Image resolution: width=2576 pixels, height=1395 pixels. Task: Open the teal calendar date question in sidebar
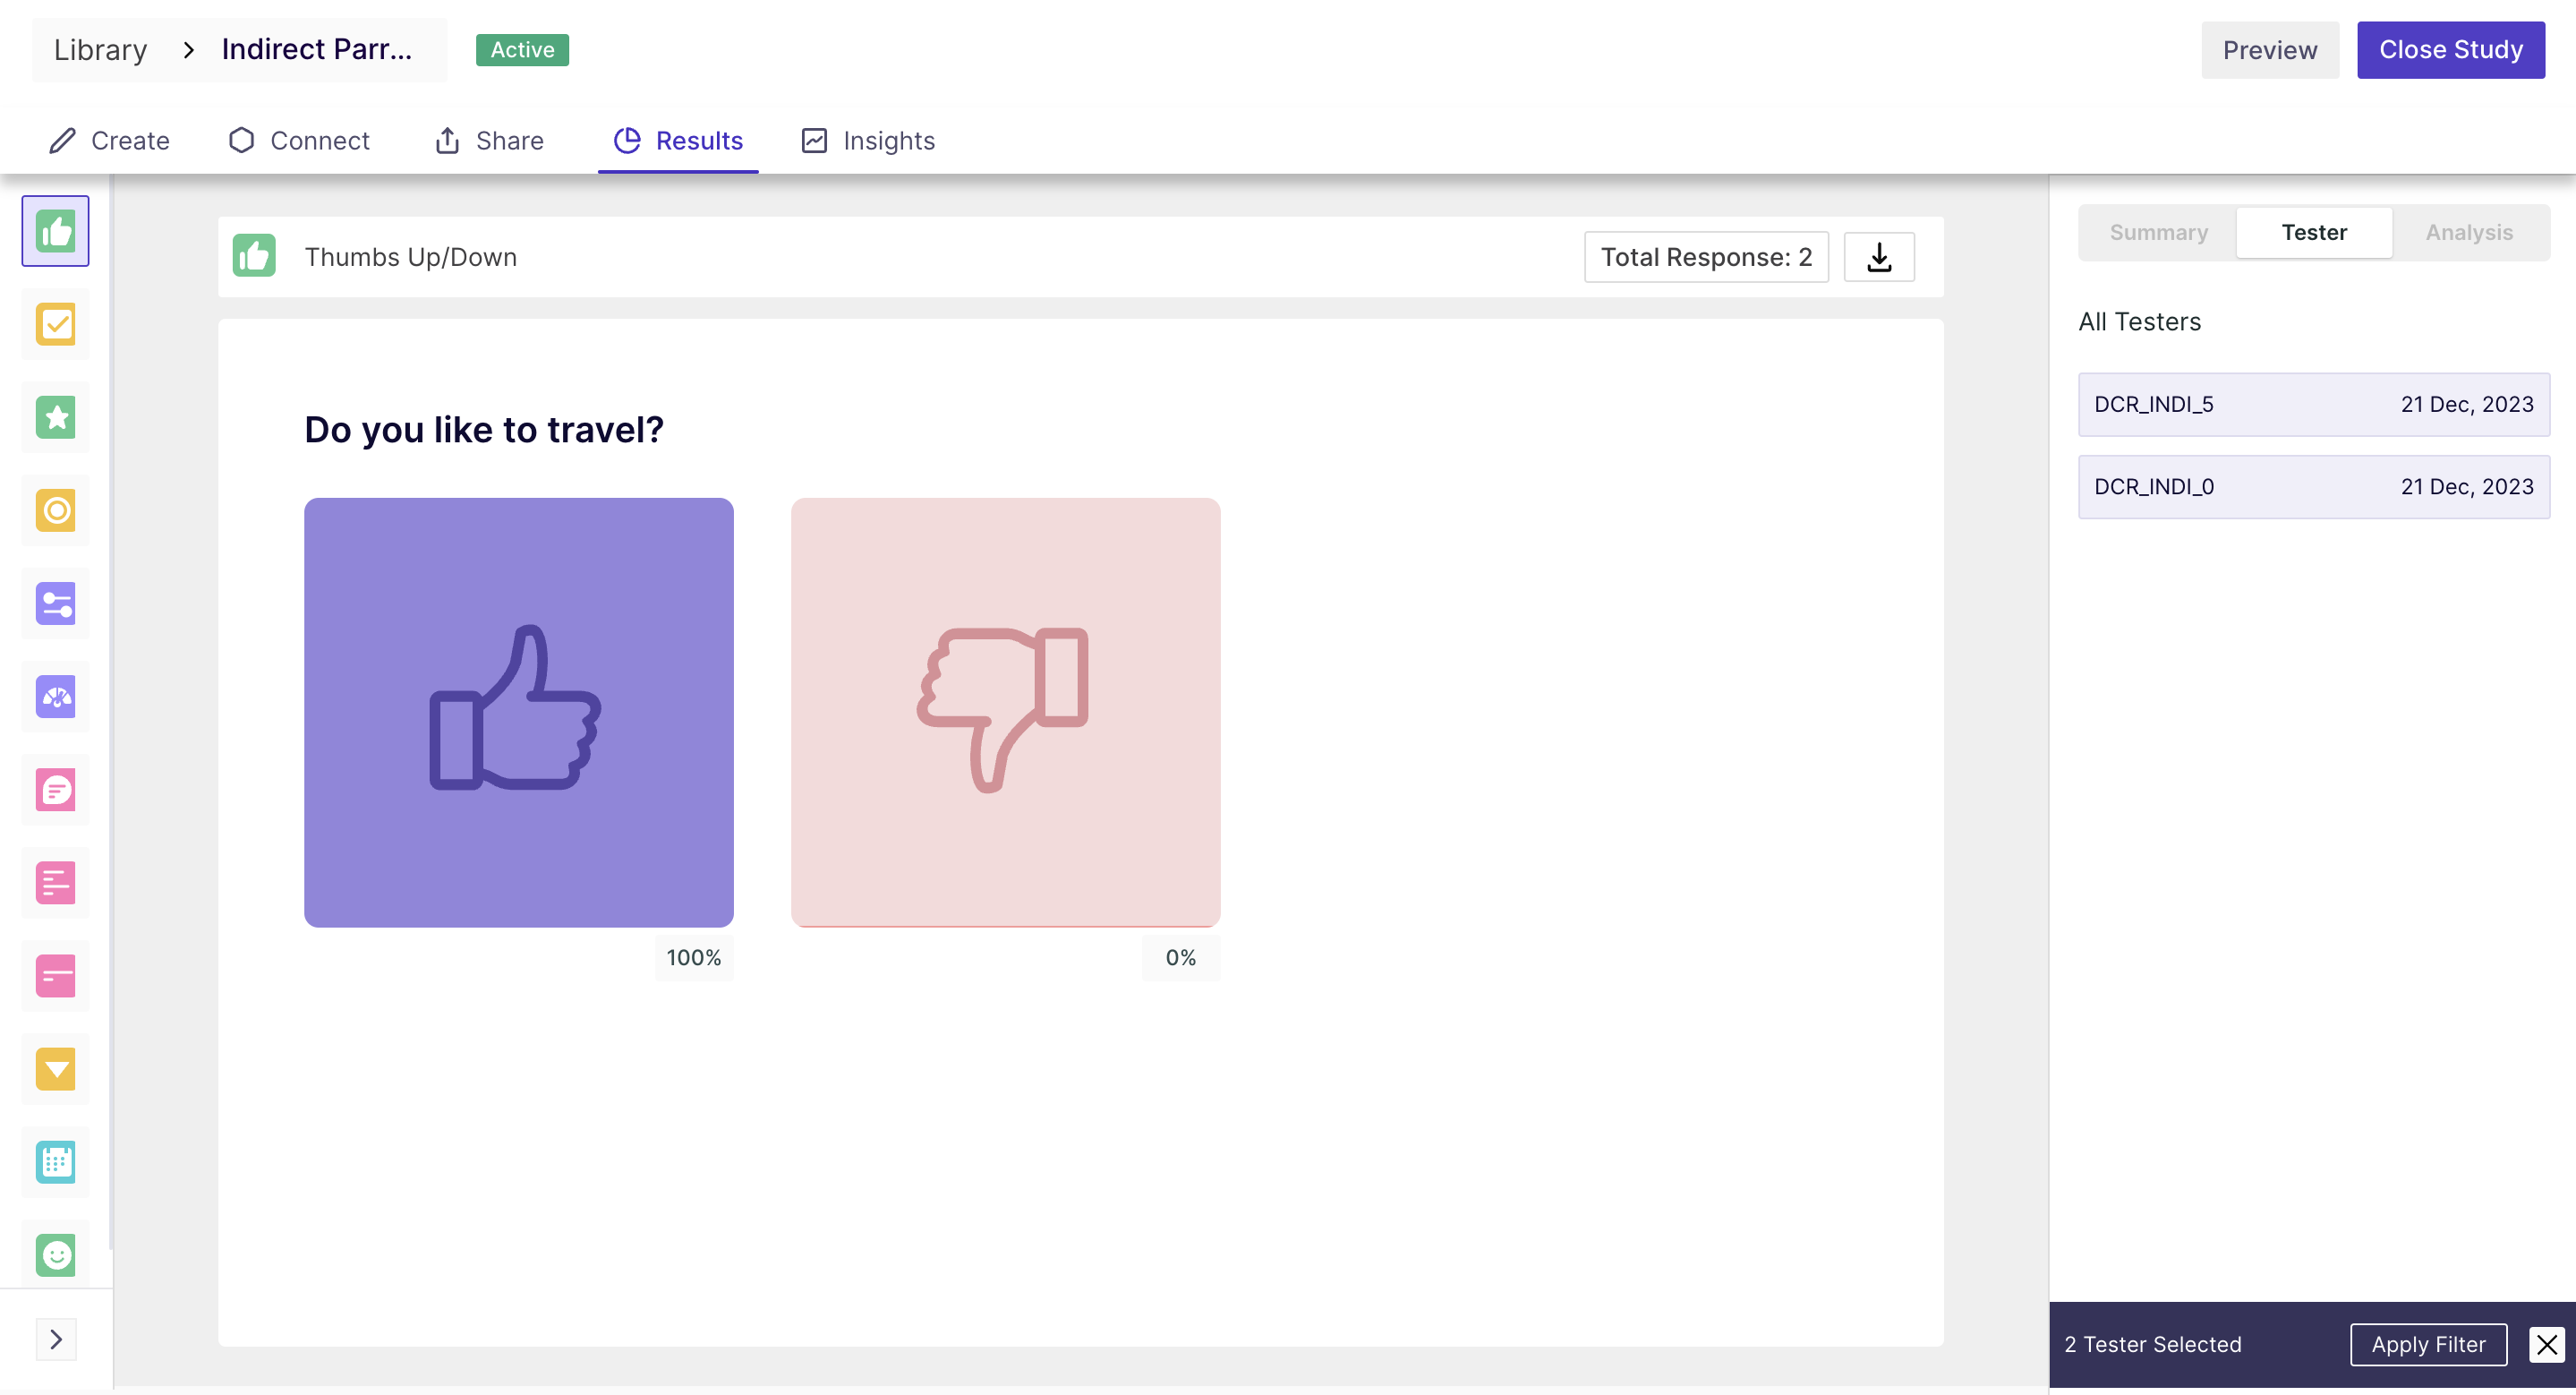(56, 1162)
